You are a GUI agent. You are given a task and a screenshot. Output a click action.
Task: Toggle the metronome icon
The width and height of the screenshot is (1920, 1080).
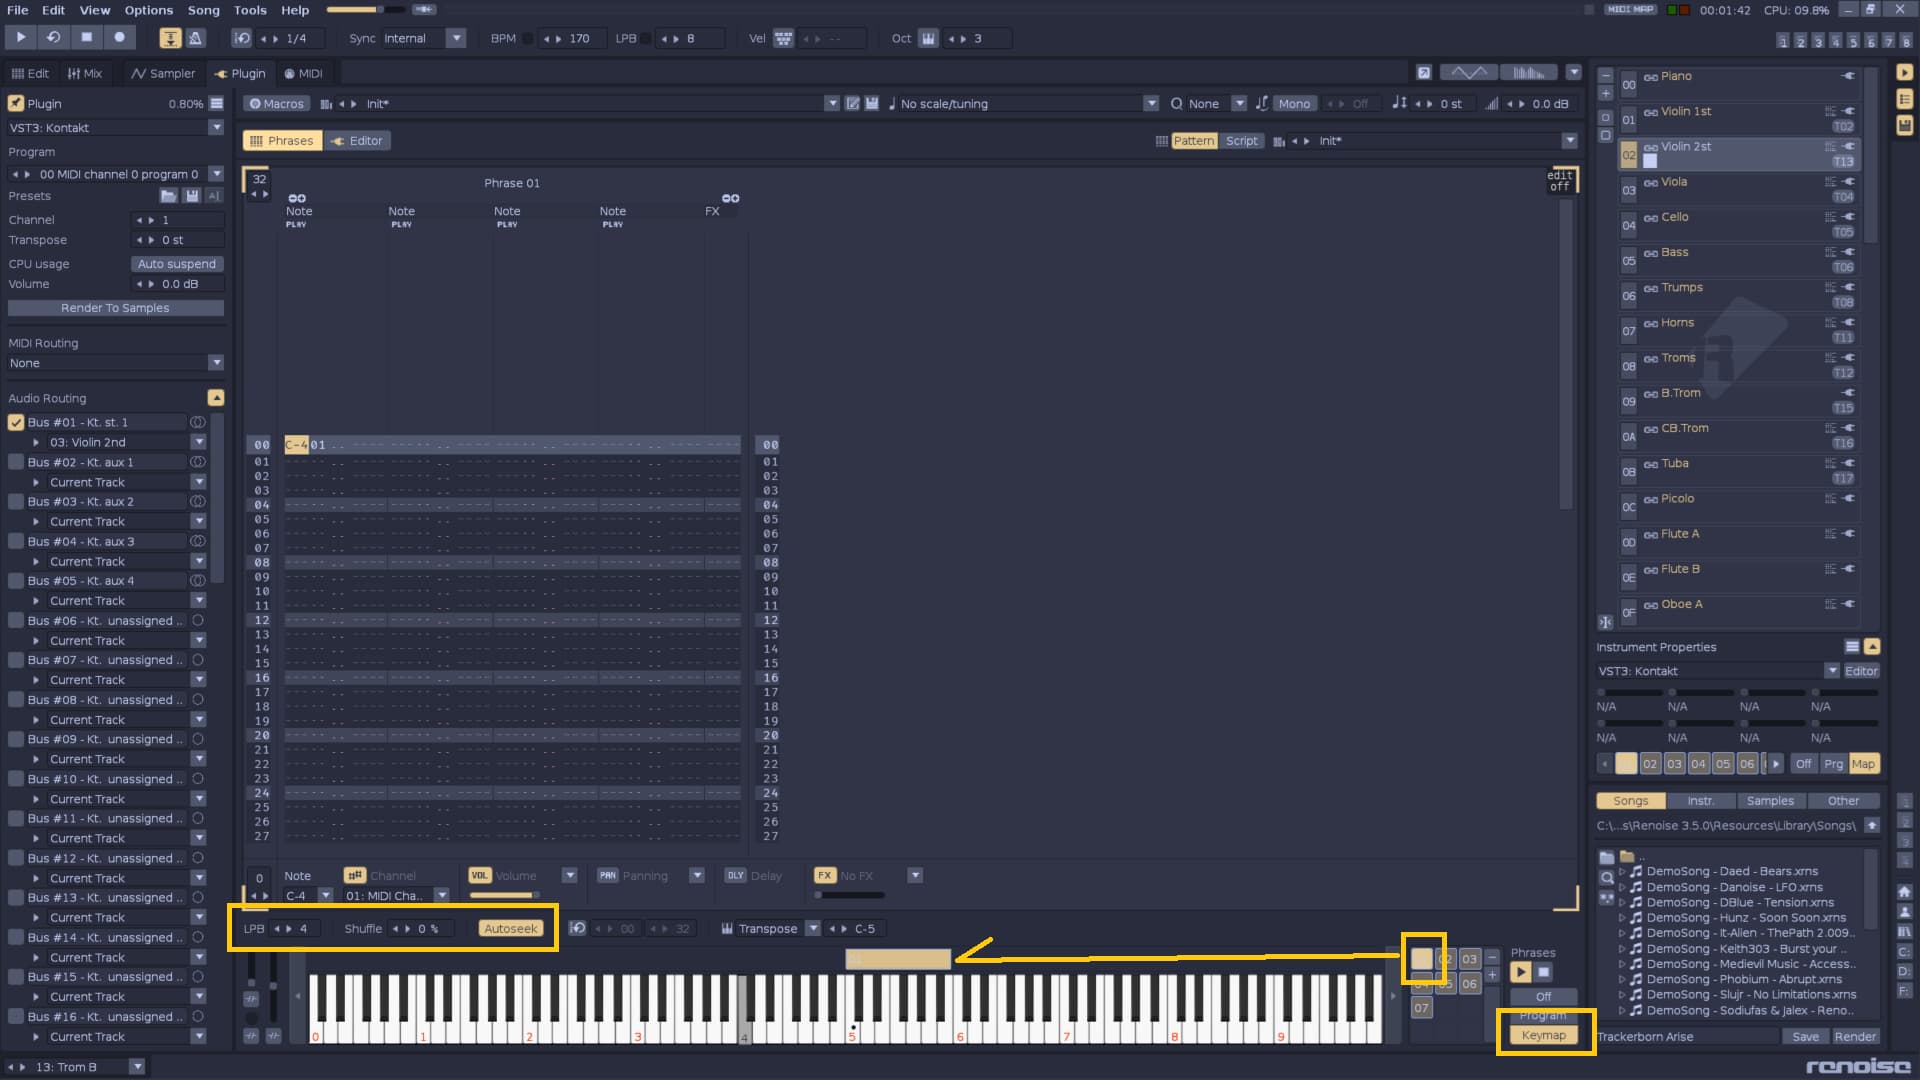point(195,38)
